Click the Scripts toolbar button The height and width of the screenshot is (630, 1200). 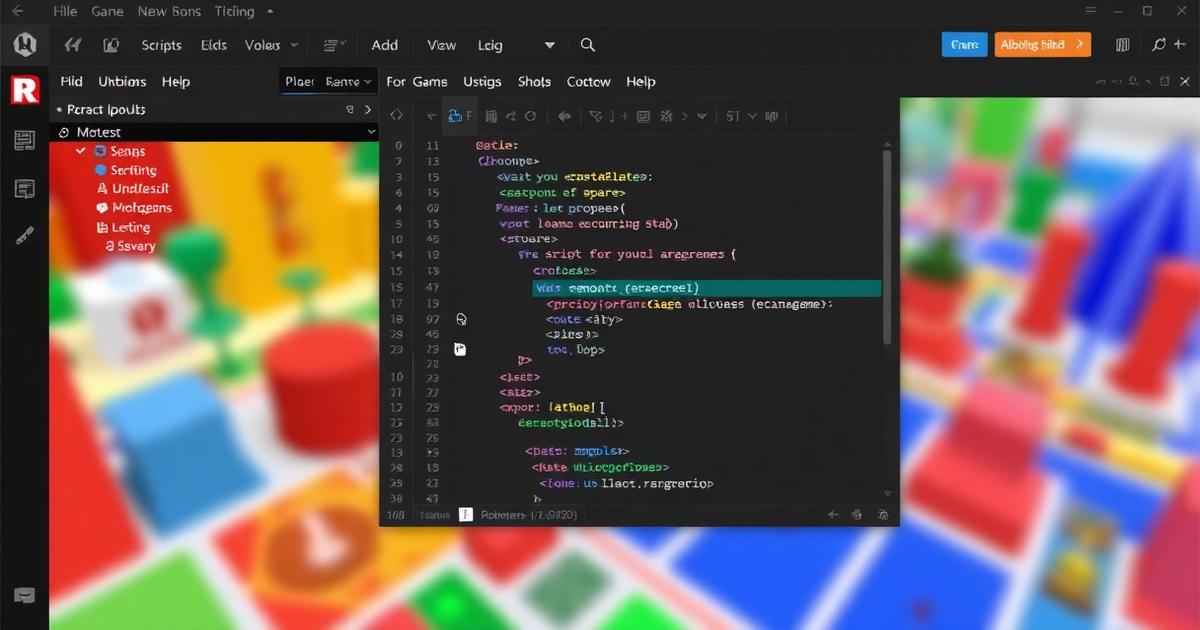pyautogui.click(x=161, y=45)
